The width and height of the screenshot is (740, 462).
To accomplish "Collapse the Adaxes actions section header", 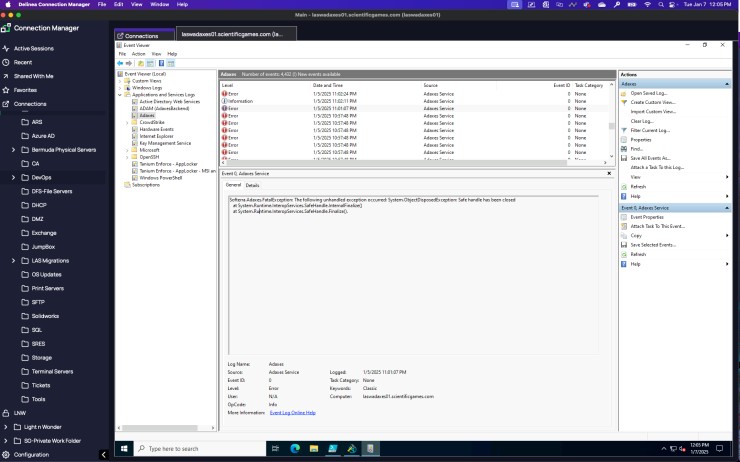I will coord(726,84).
